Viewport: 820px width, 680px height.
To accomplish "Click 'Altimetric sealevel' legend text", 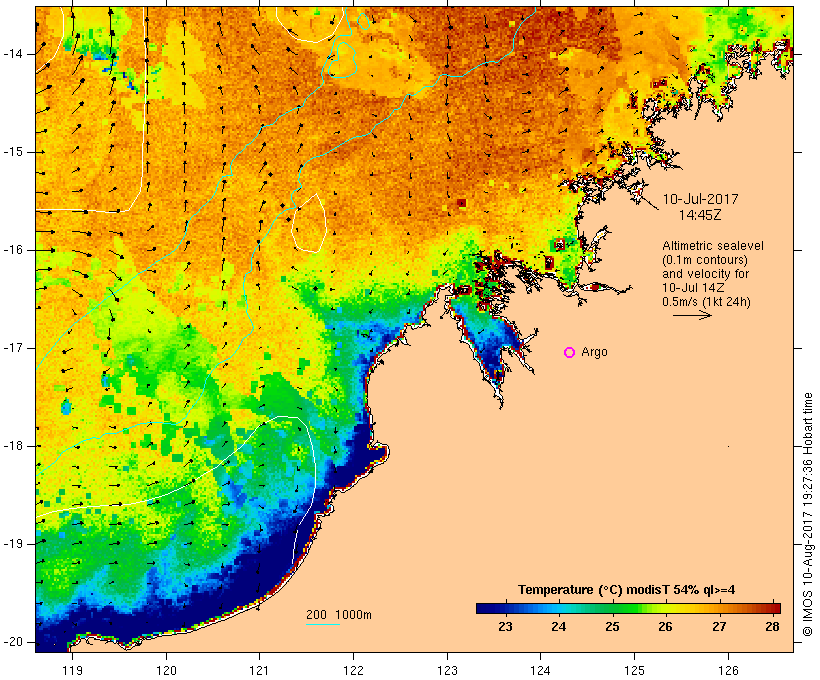I will 713,246.
